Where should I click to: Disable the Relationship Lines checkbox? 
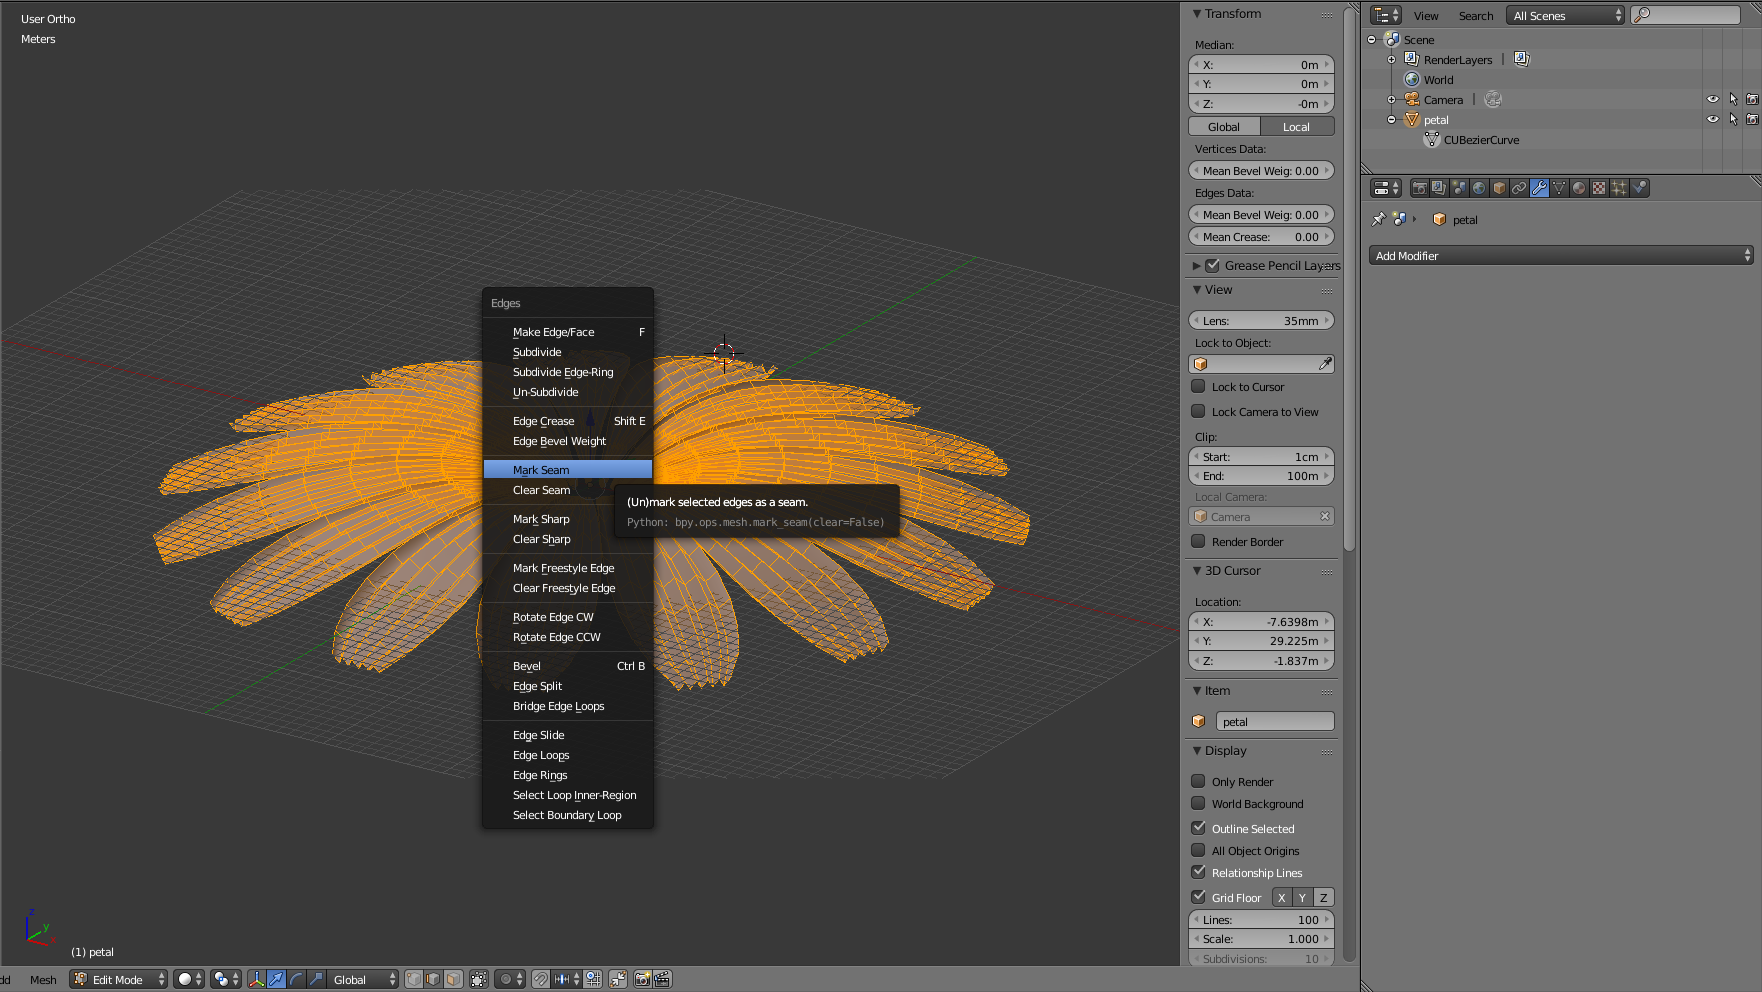point(1198,872)
